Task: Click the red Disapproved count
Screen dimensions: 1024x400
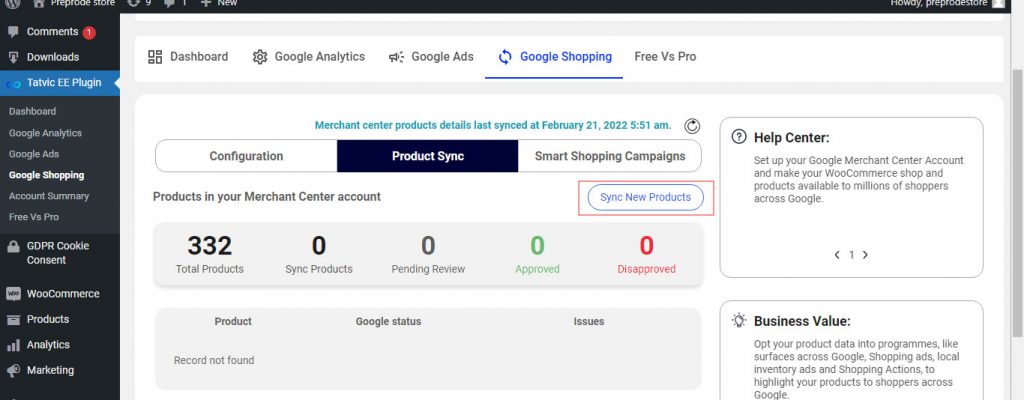Action: 647,246
